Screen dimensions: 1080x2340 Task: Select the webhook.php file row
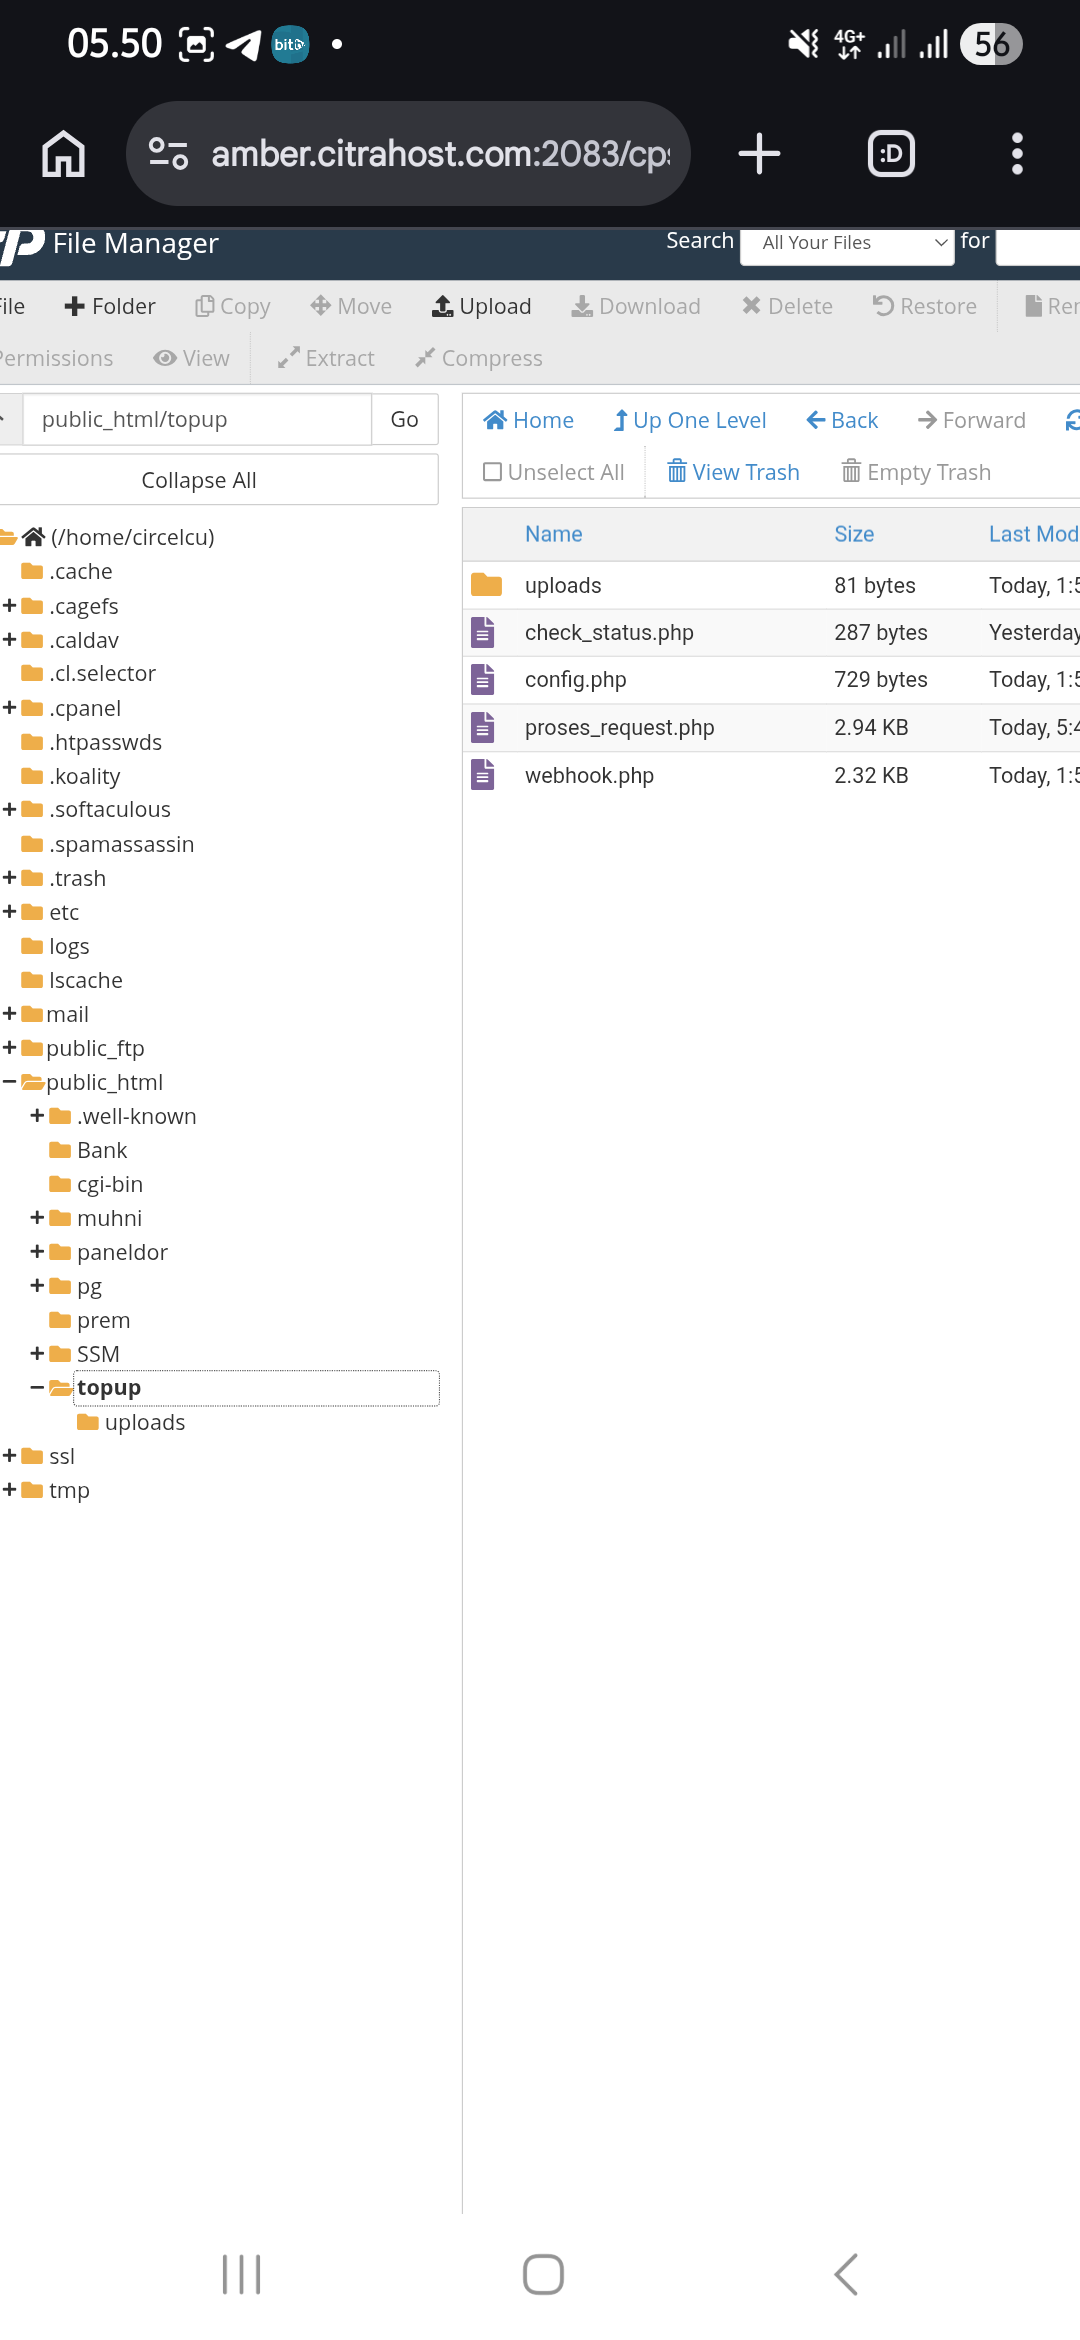coord(589,776)
